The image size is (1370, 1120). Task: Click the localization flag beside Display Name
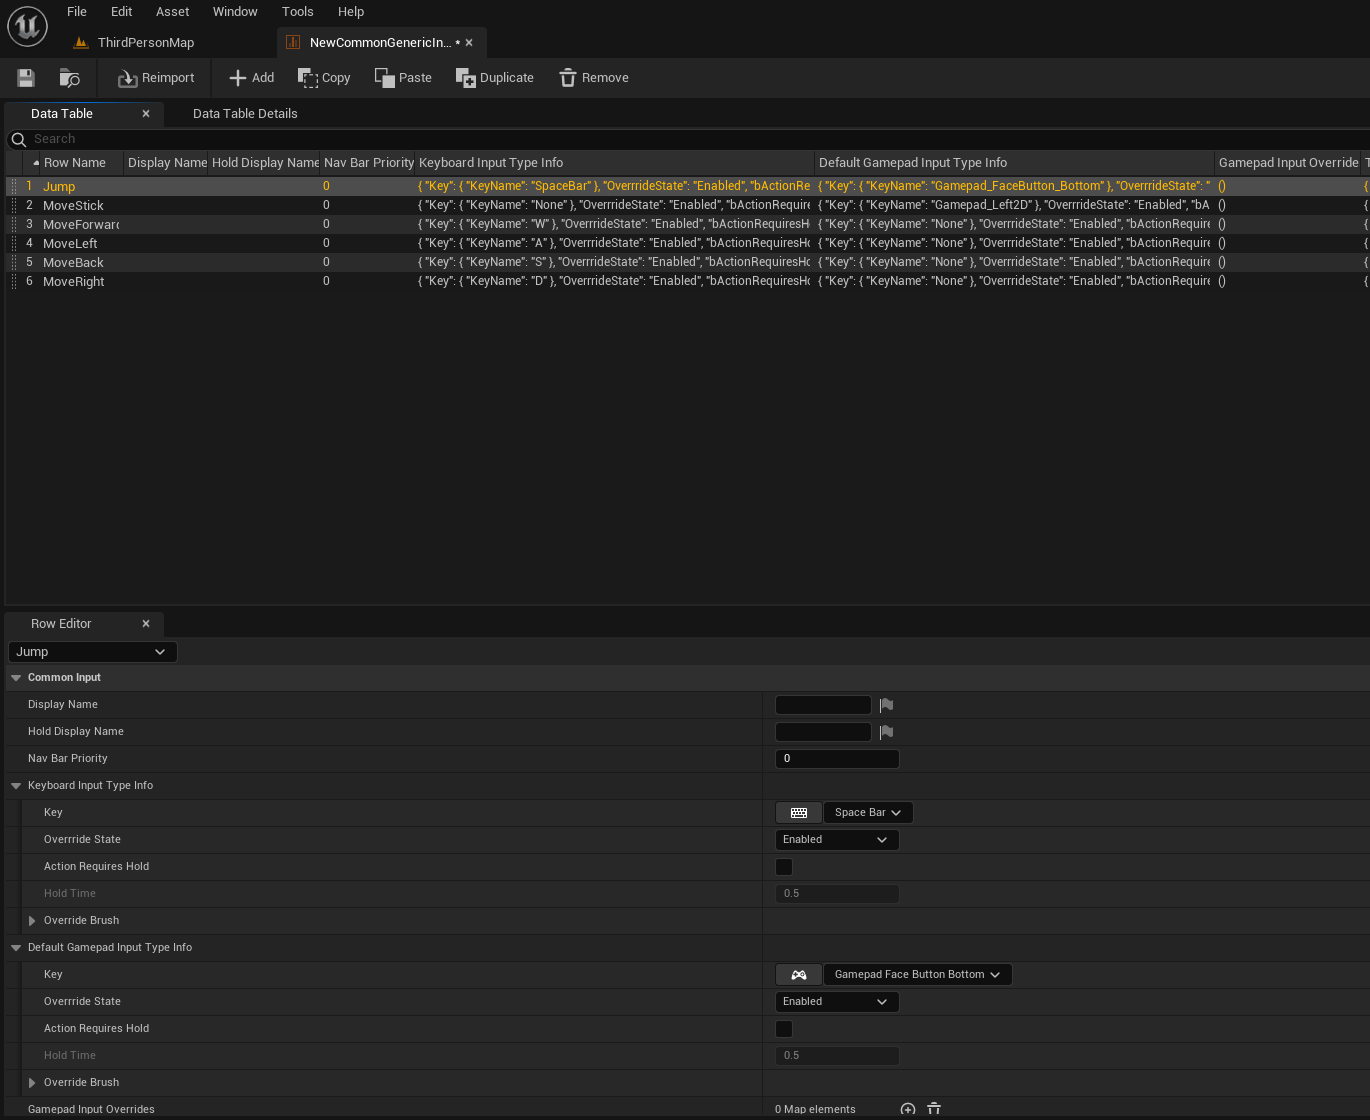885,704
